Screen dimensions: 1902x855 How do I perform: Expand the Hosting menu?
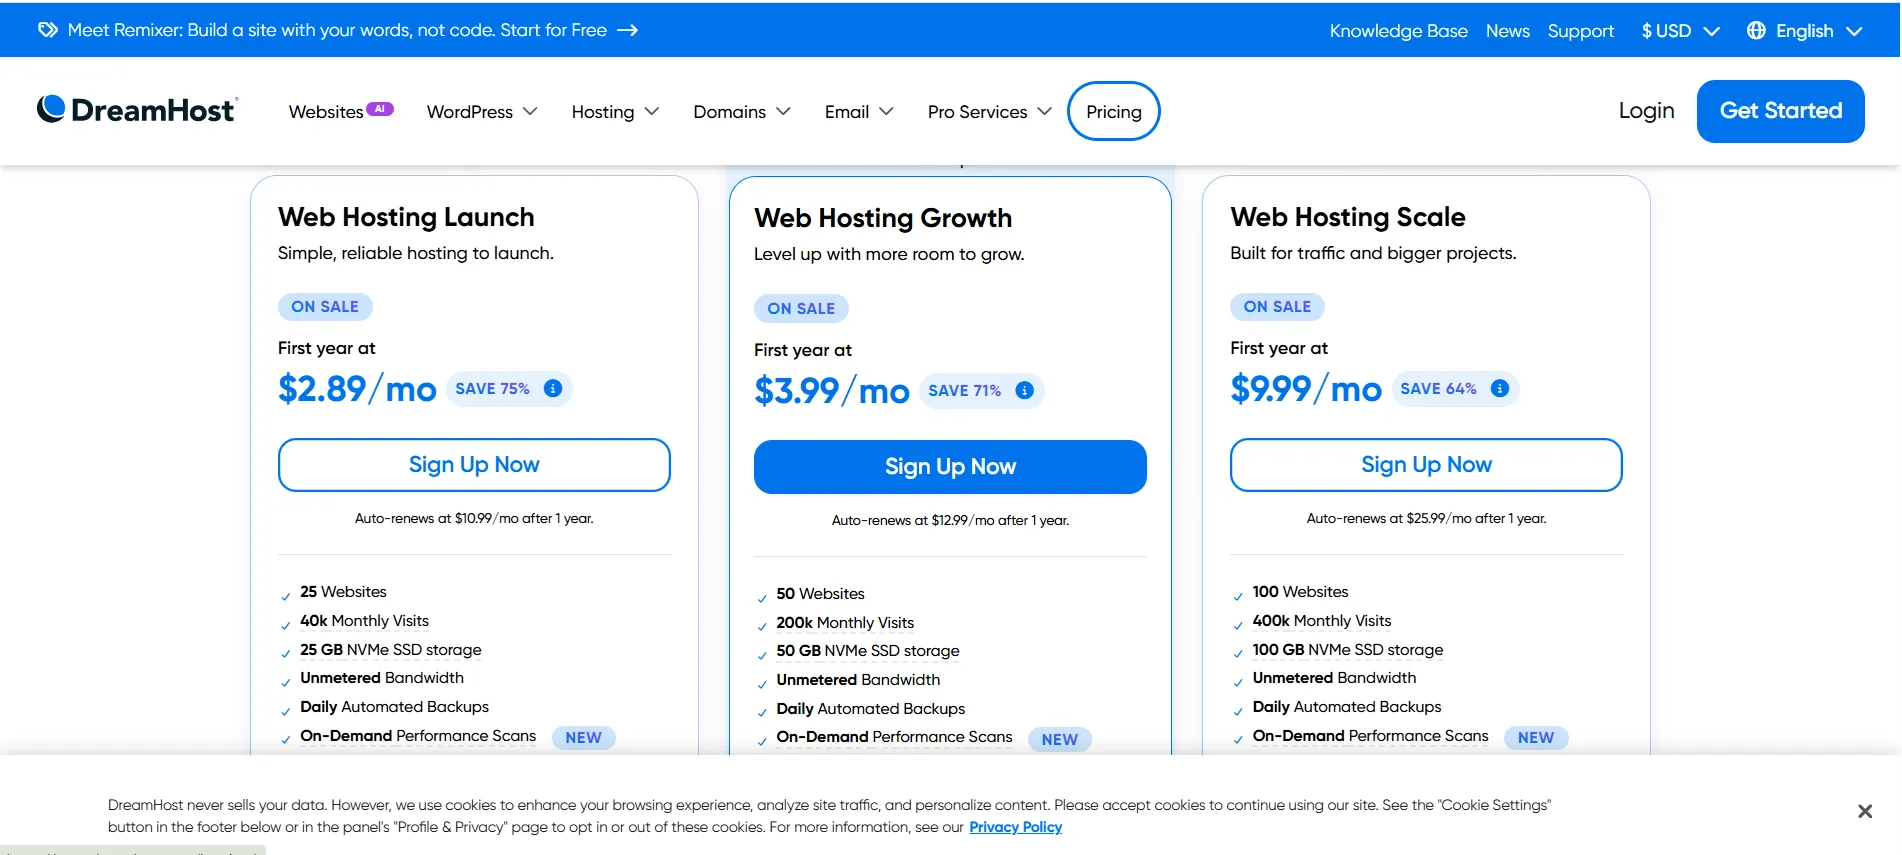point(615,112)
